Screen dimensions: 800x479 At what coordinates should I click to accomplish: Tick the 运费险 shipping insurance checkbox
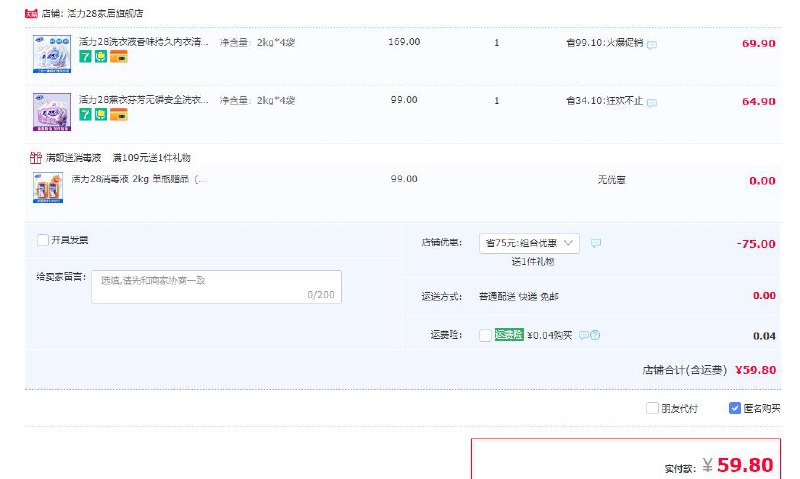click(x=485, y=335)
